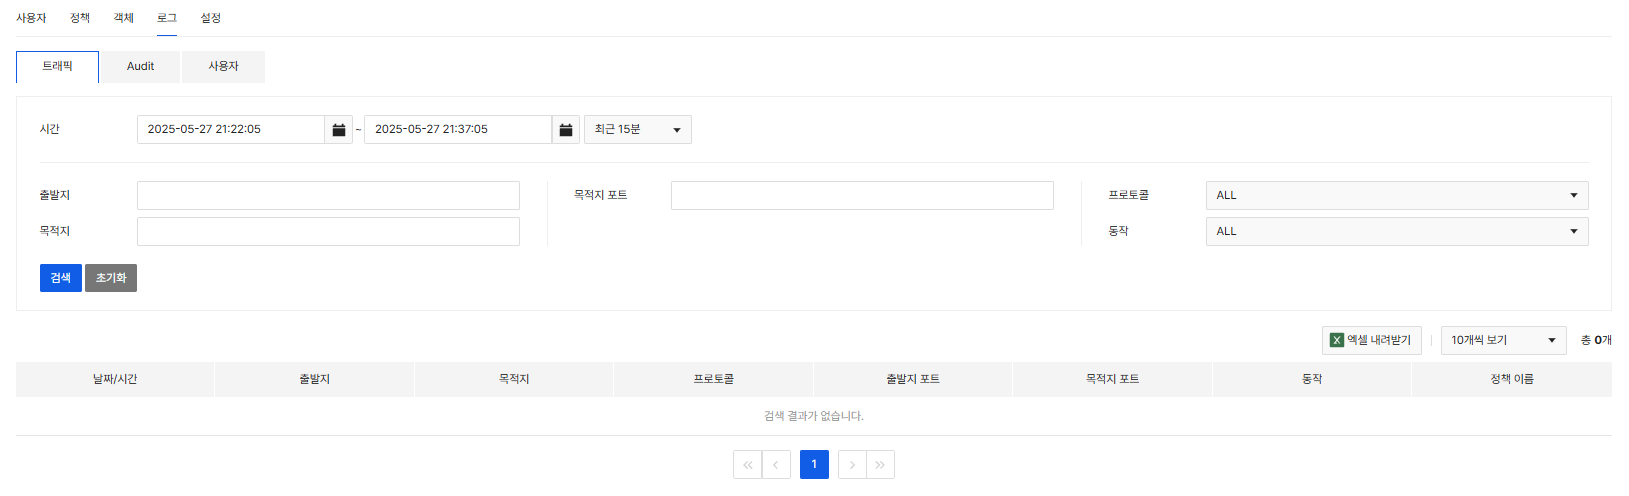This screenshot has width=1629, height=496.
Task: Click the 검색 결과가 없습니다 message
Action: tap(814, 416)
